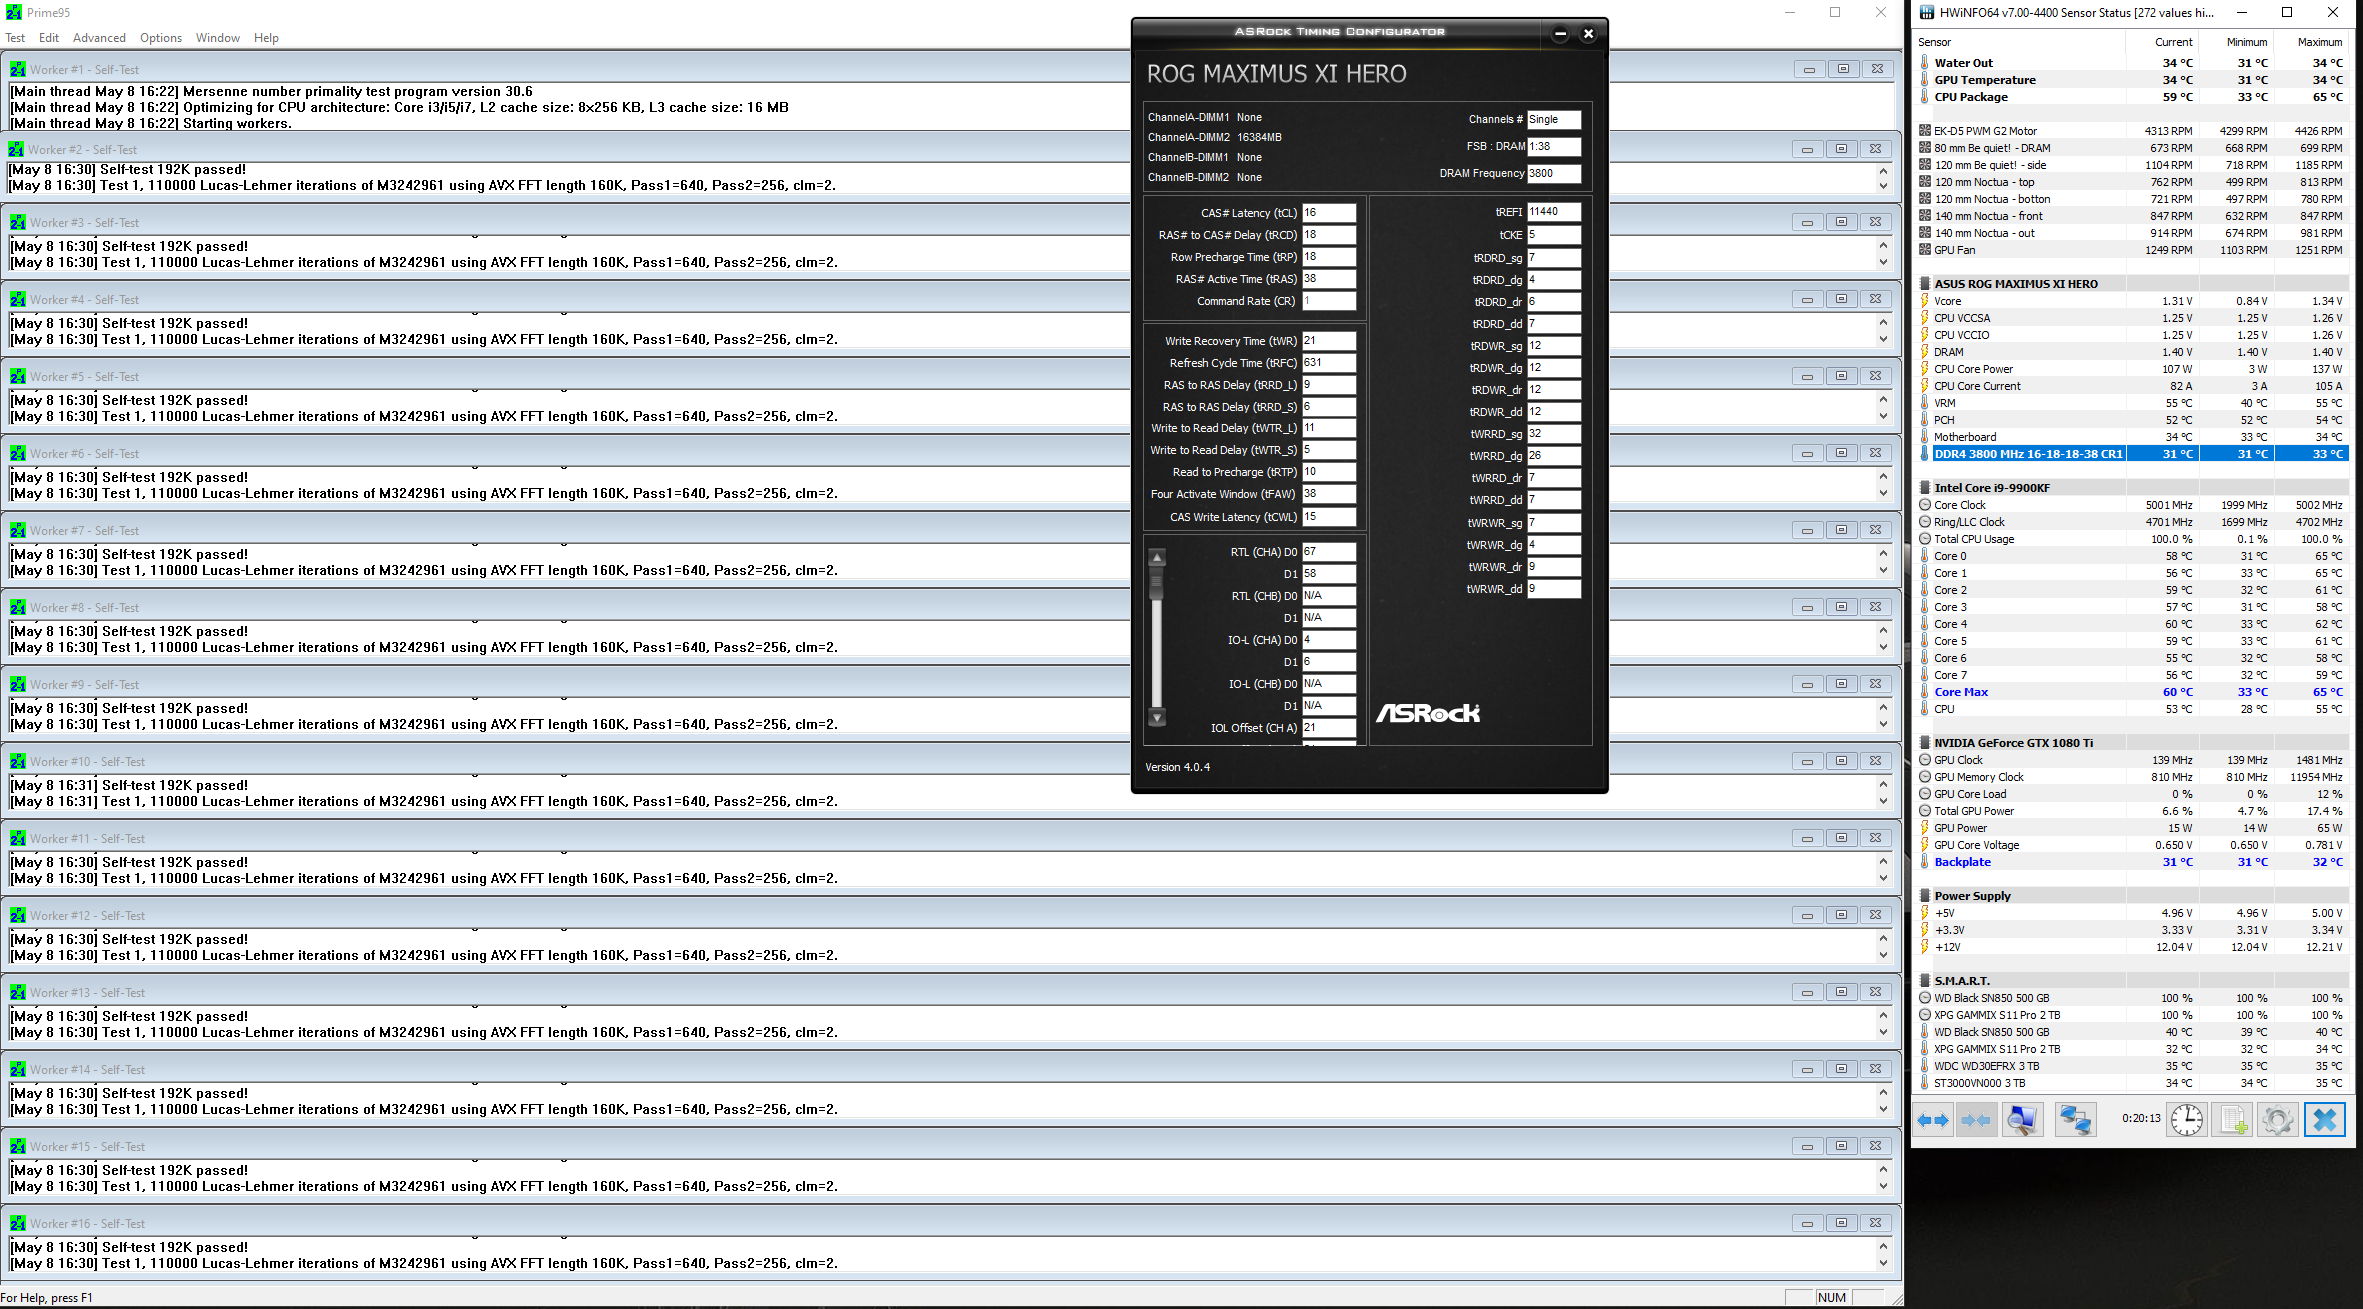
Task: Click the Worker #3 scroll down arrow
Action: tap(1883, 262)
